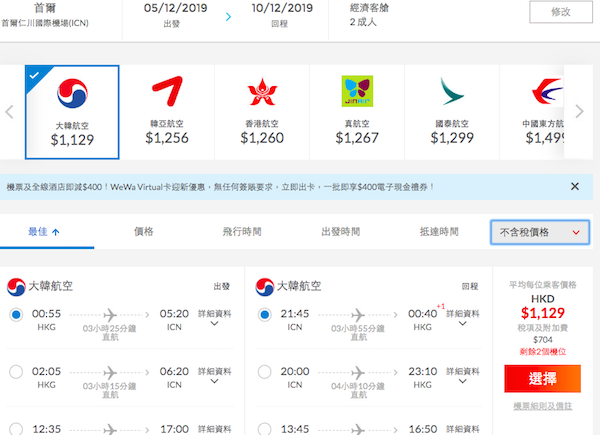Dismiss the WeWa promo banner

point(574,186)
